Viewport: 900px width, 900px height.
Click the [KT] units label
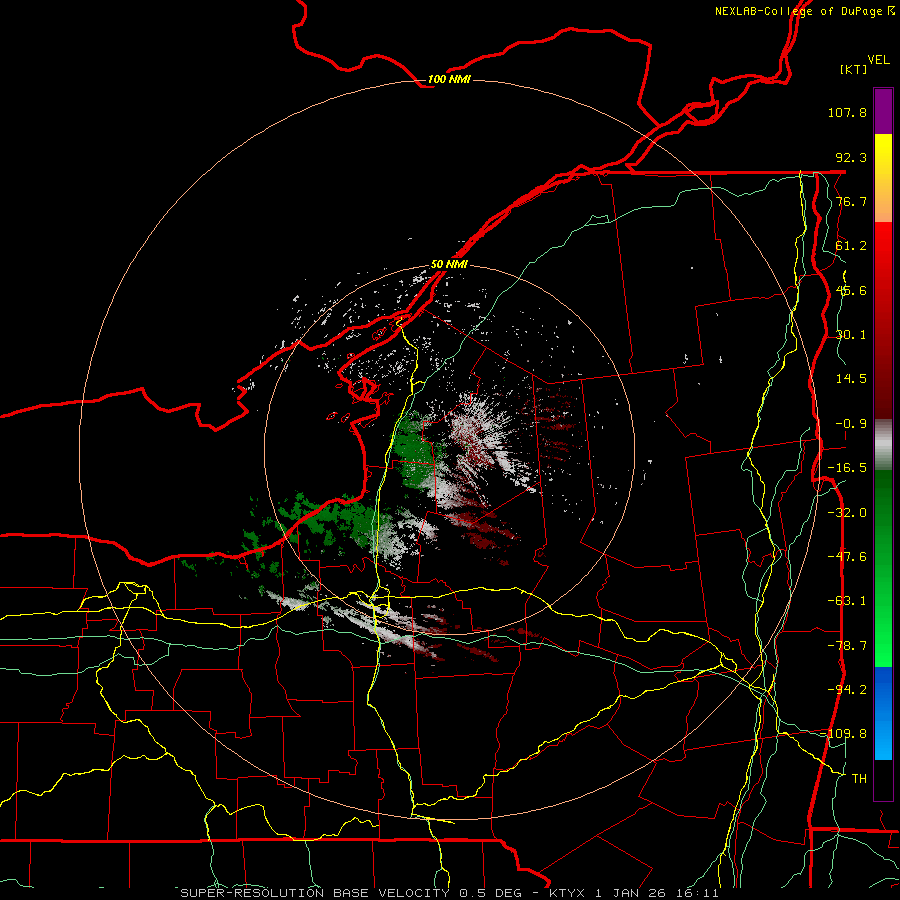pyautogui.click(x=854, y=69)
